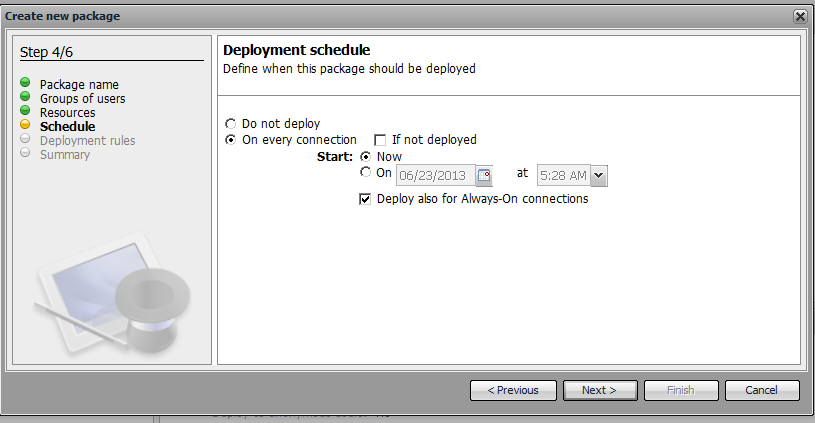Click the gray Summary step bullet

pyautogui.click(x=25, y=154)
